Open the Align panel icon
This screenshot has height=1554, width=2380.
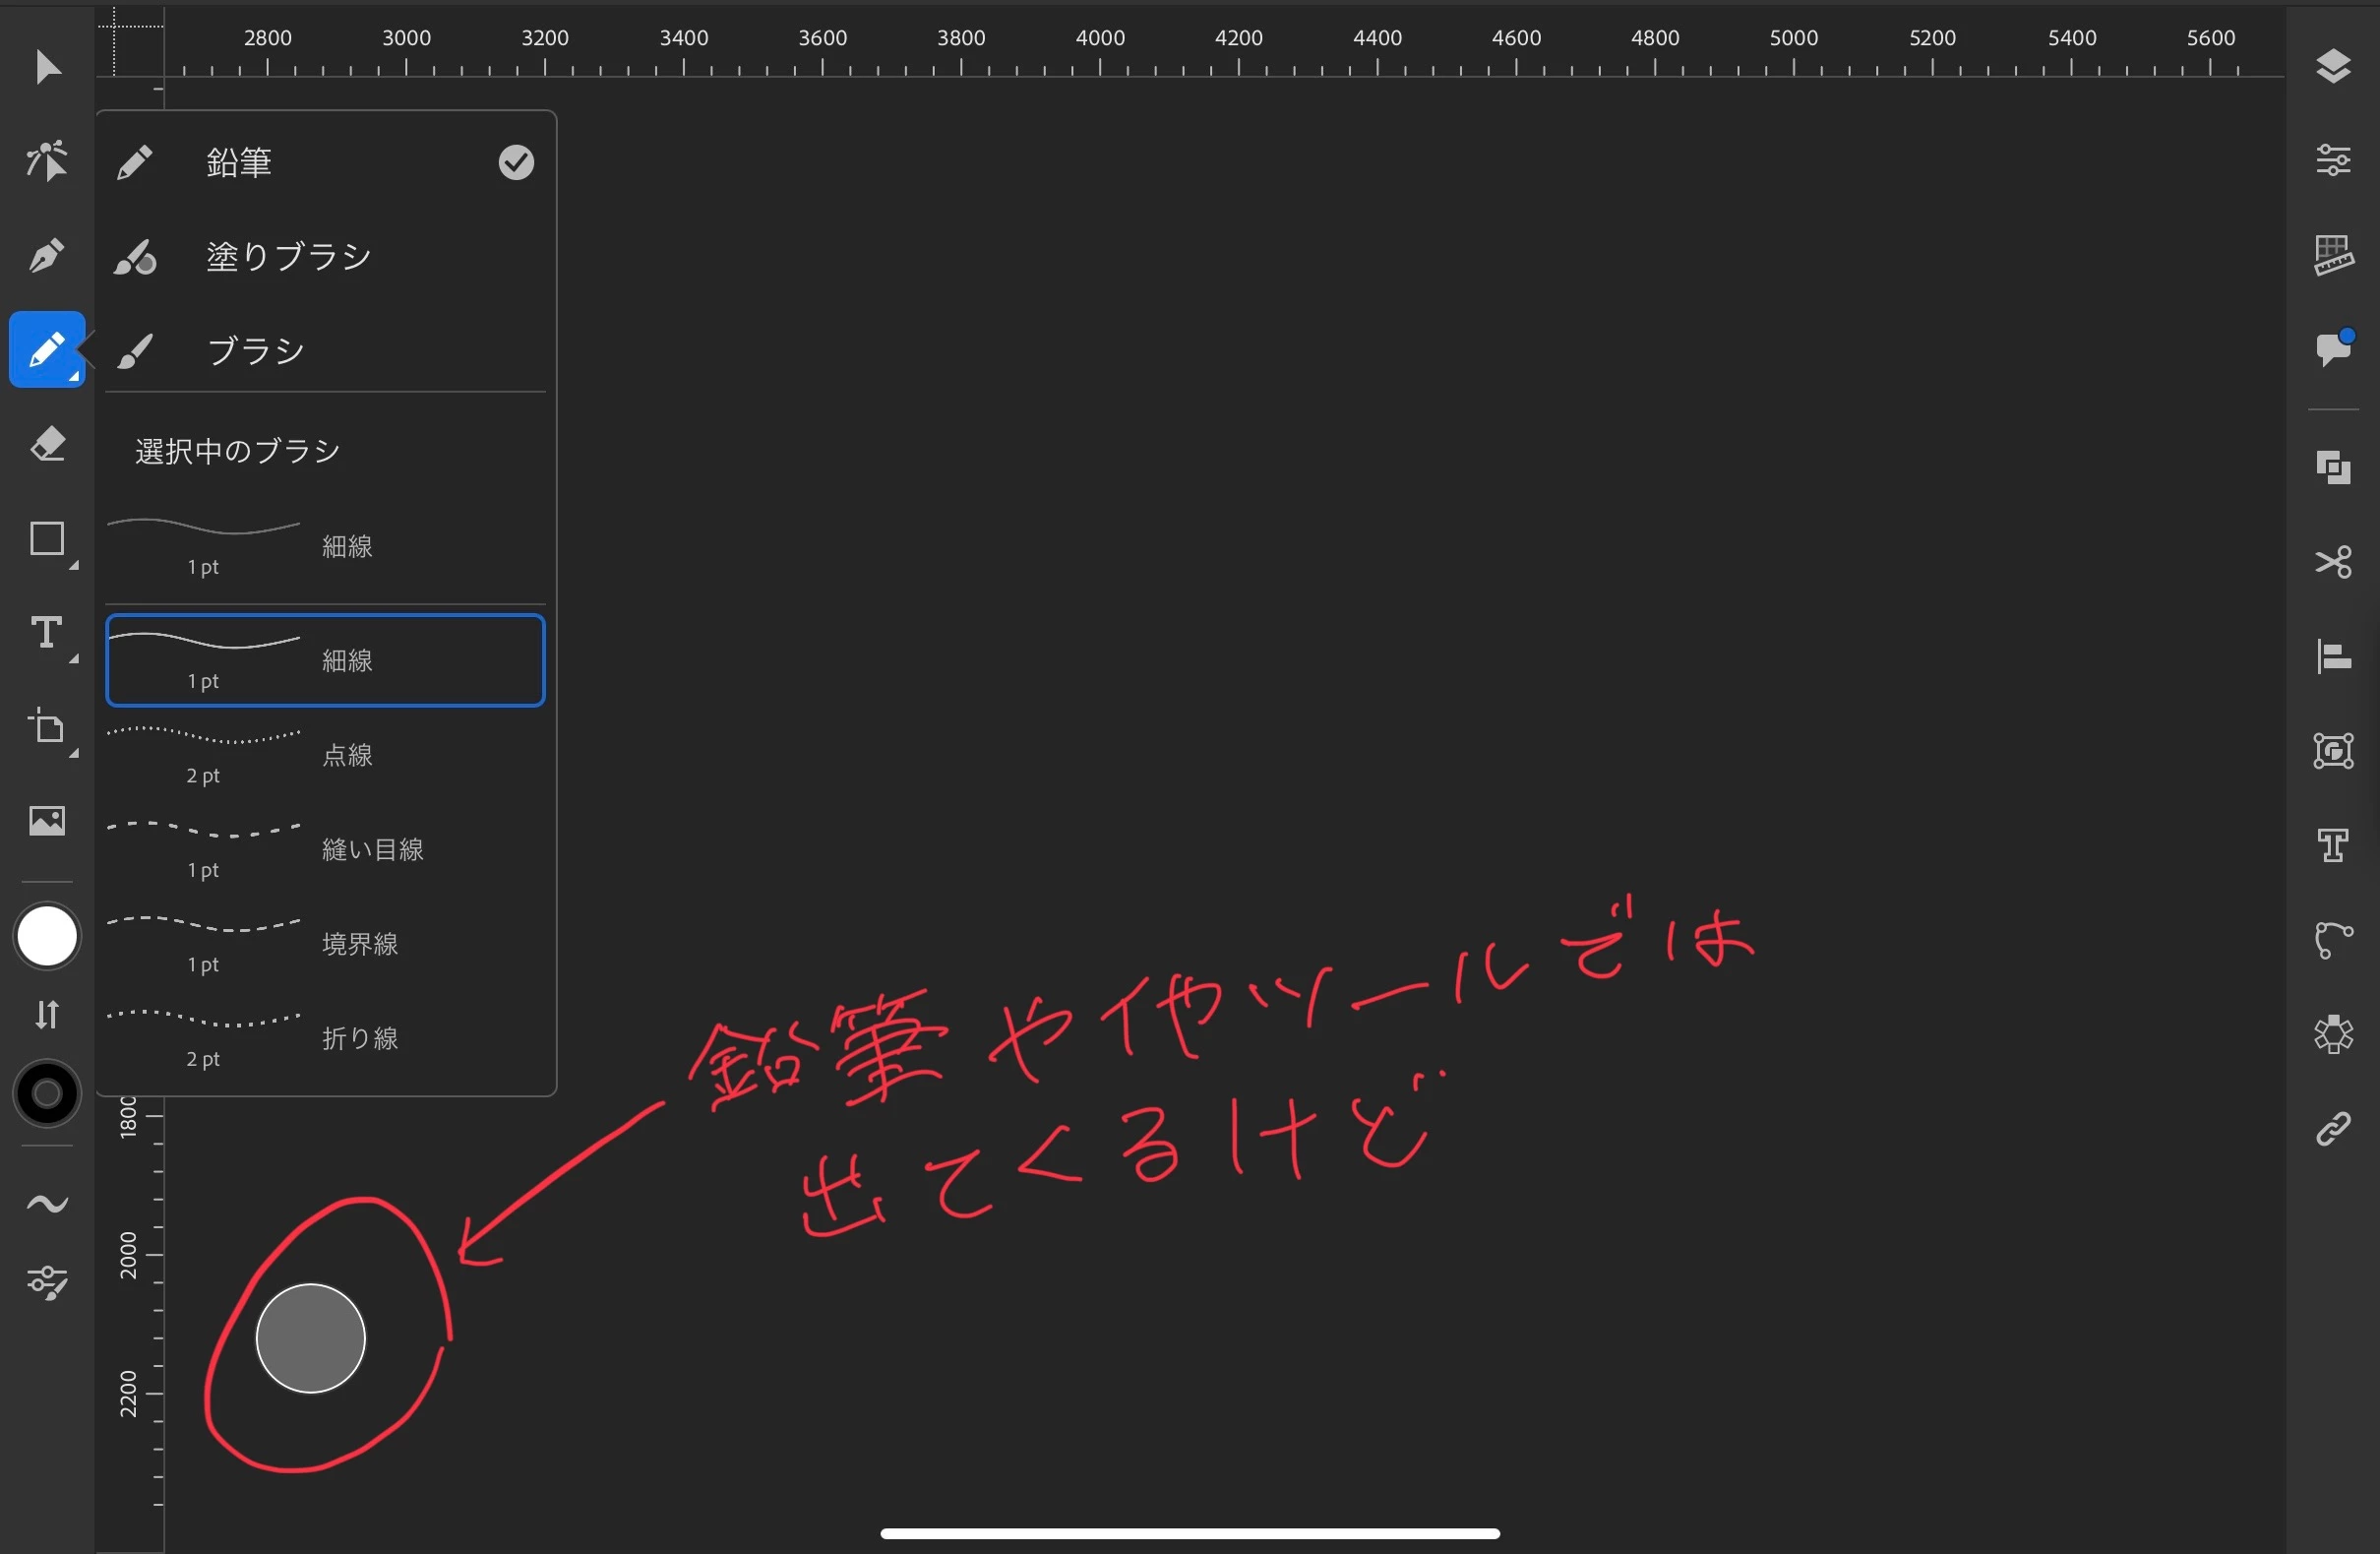coord(2333,657)
